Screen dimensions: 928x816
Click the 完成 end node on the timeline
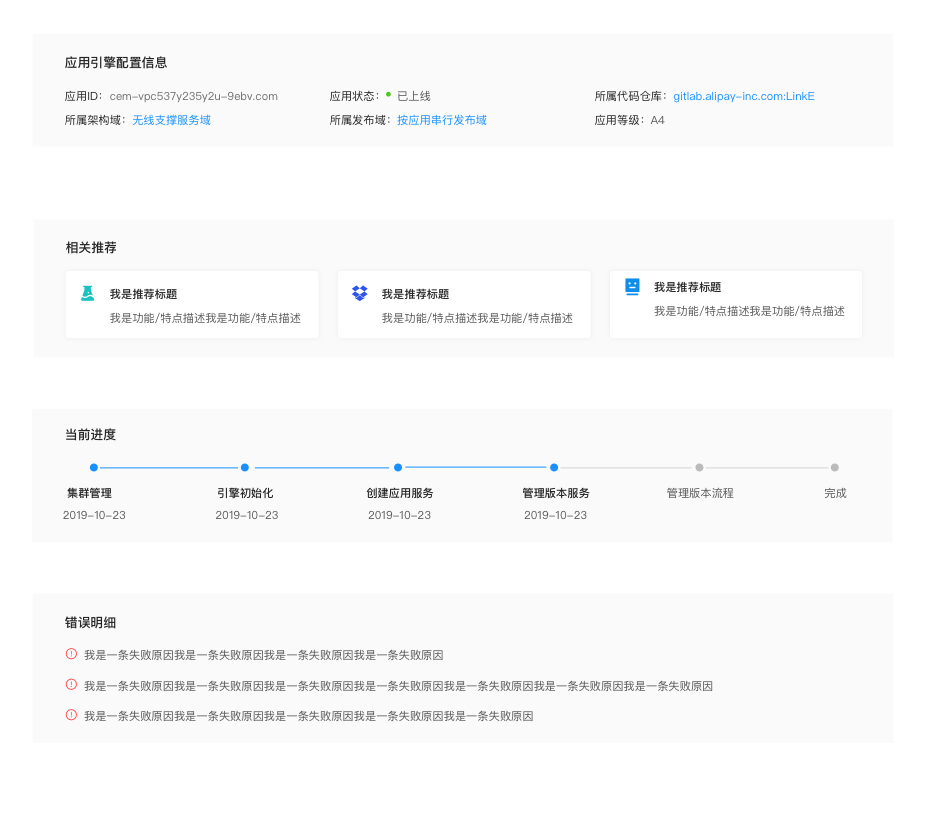[x=834, y=466]
